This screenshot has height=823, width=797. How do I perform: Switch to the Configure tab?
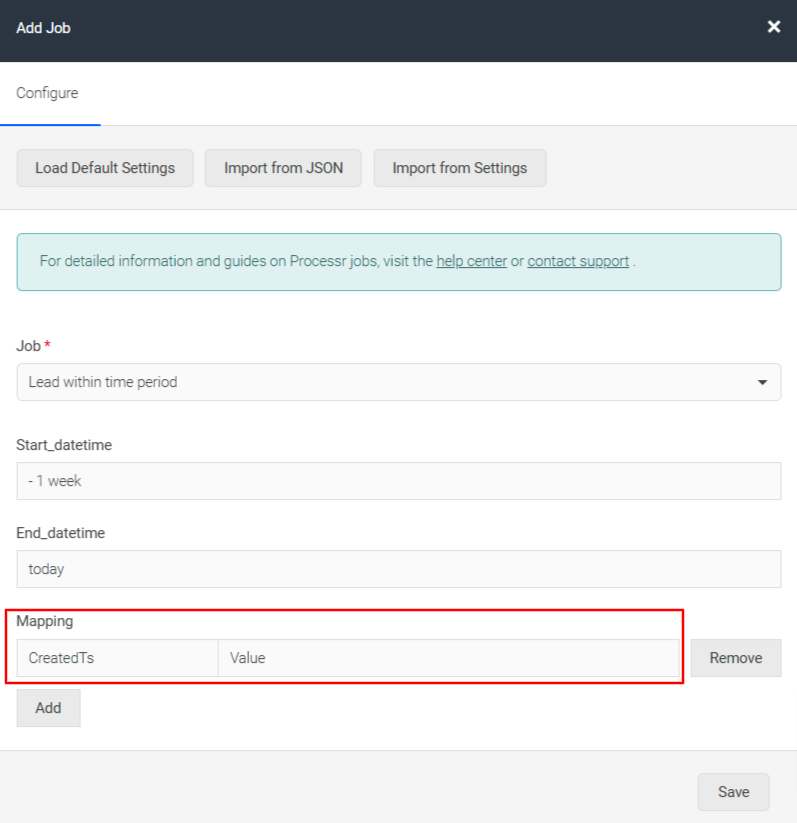tap(47, 93)
